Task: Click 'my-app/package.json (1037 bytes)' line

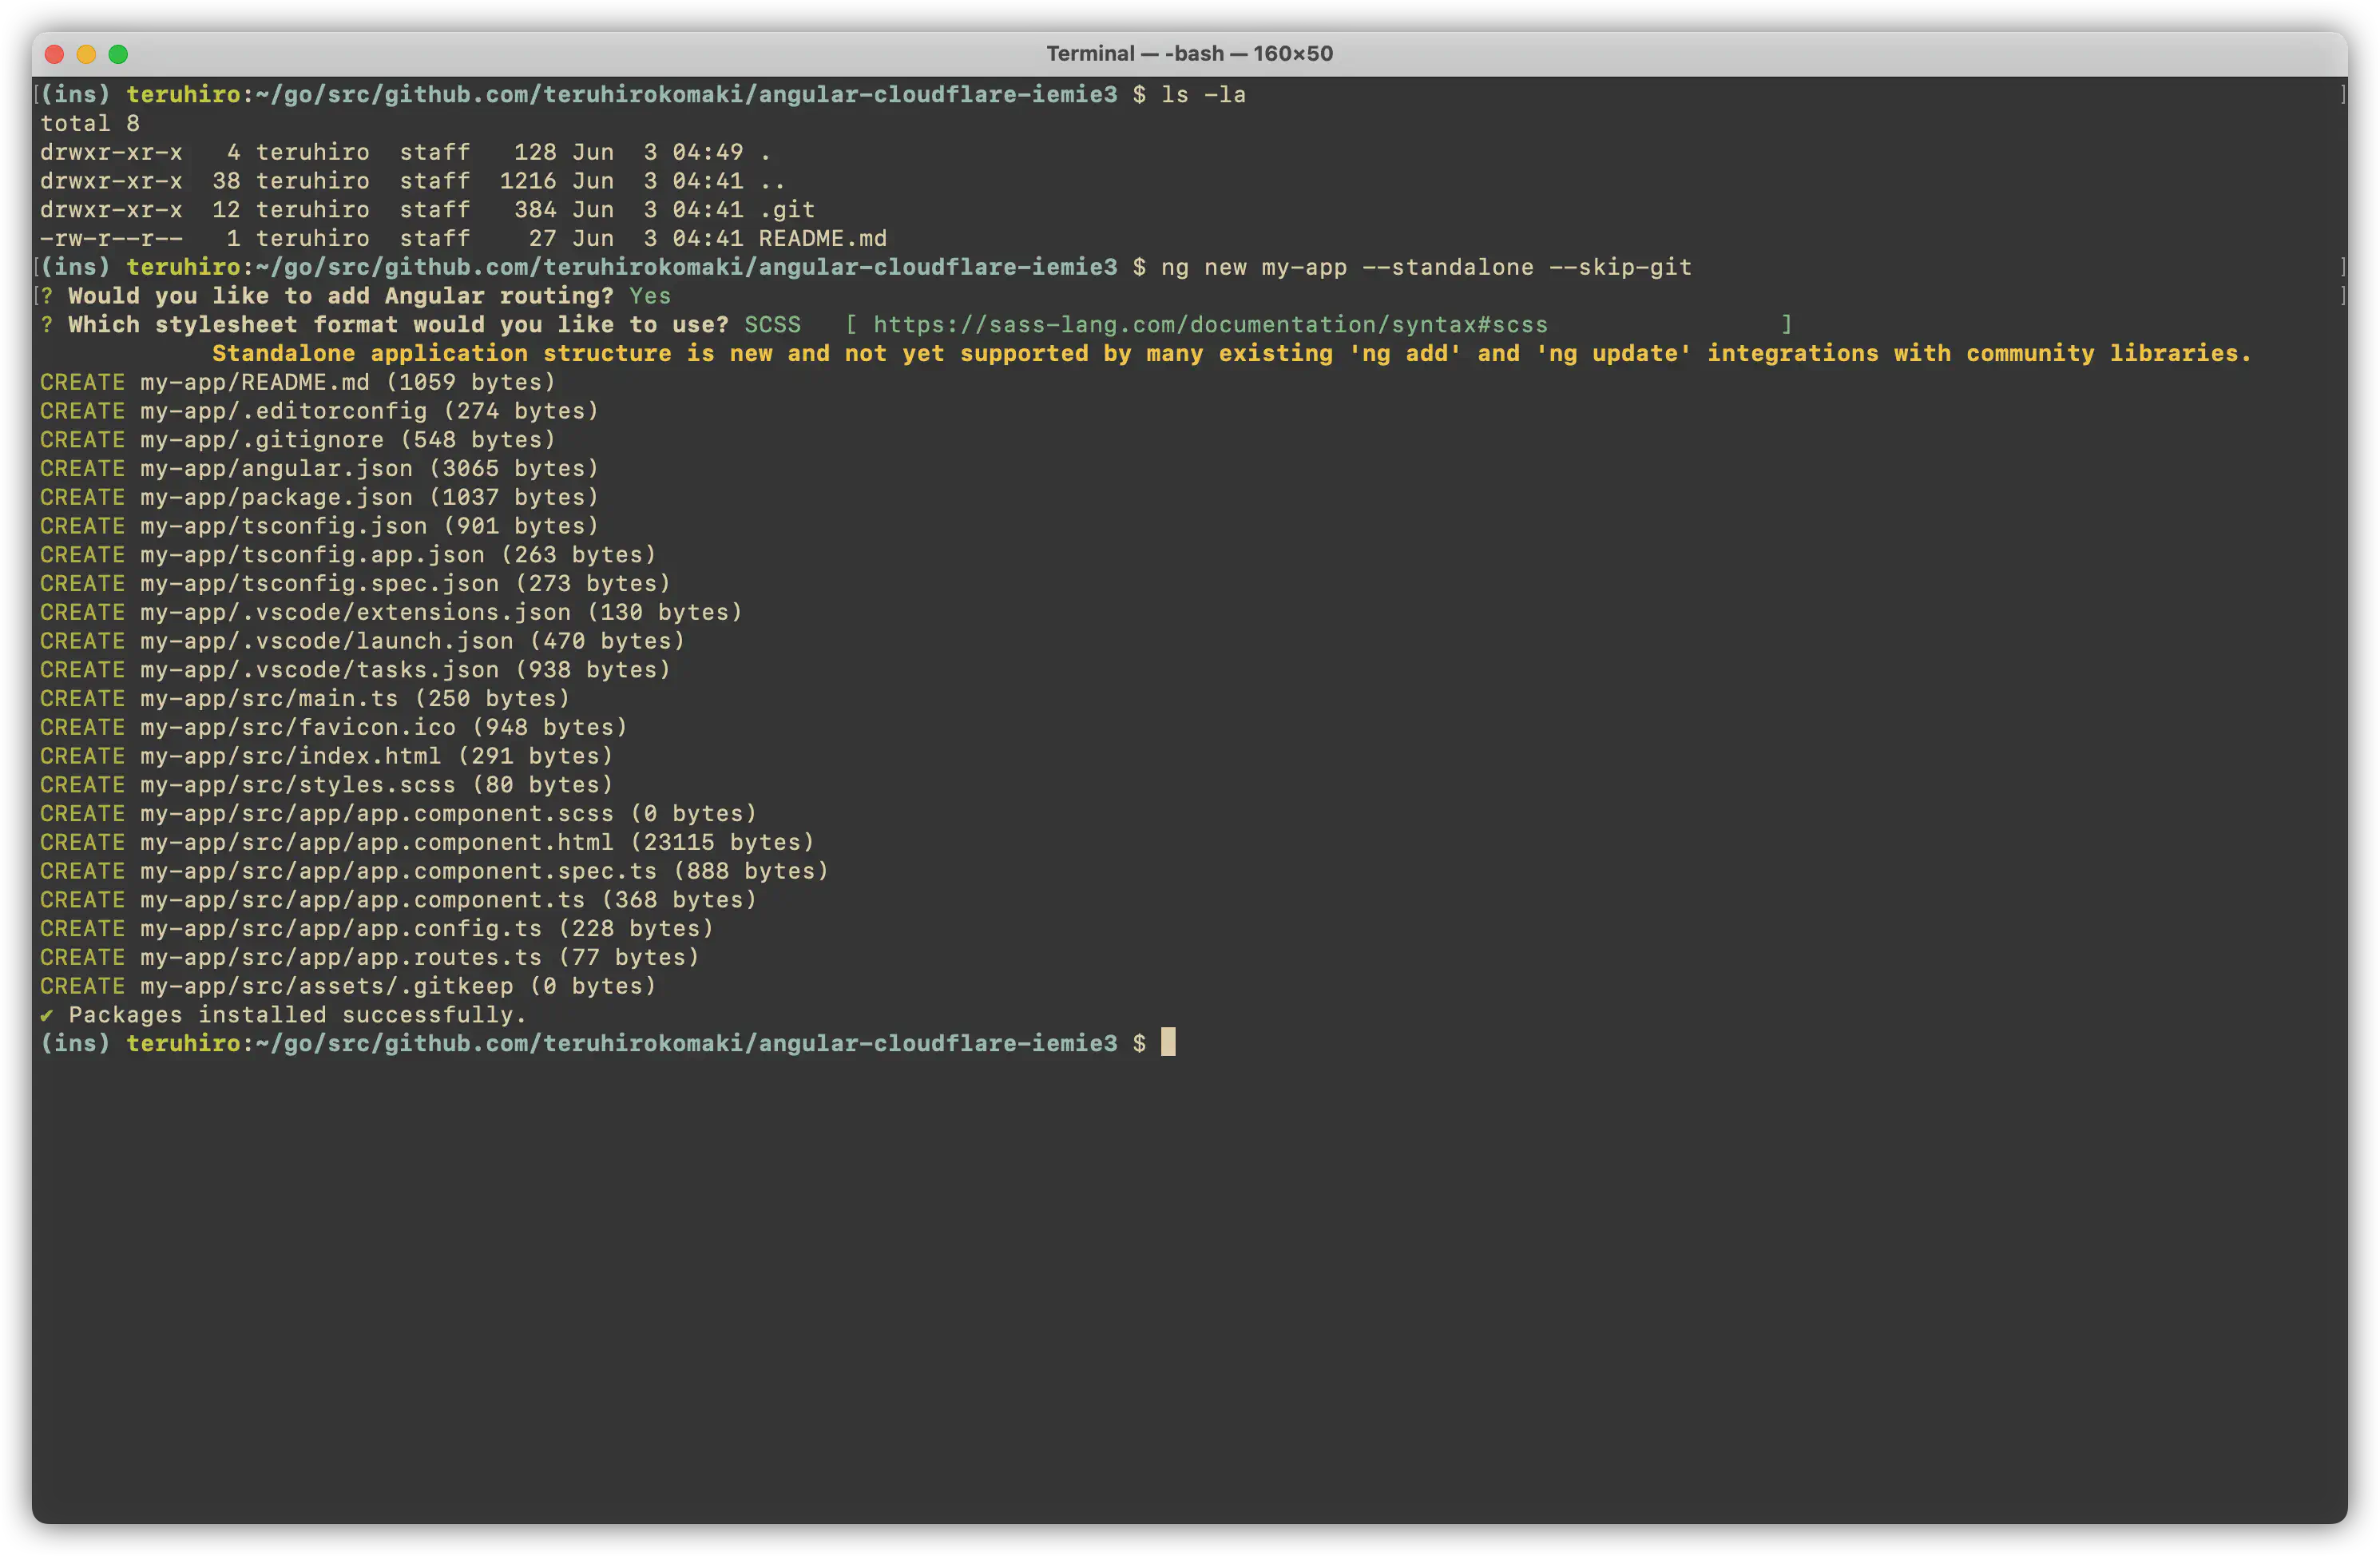Action: 319,498
